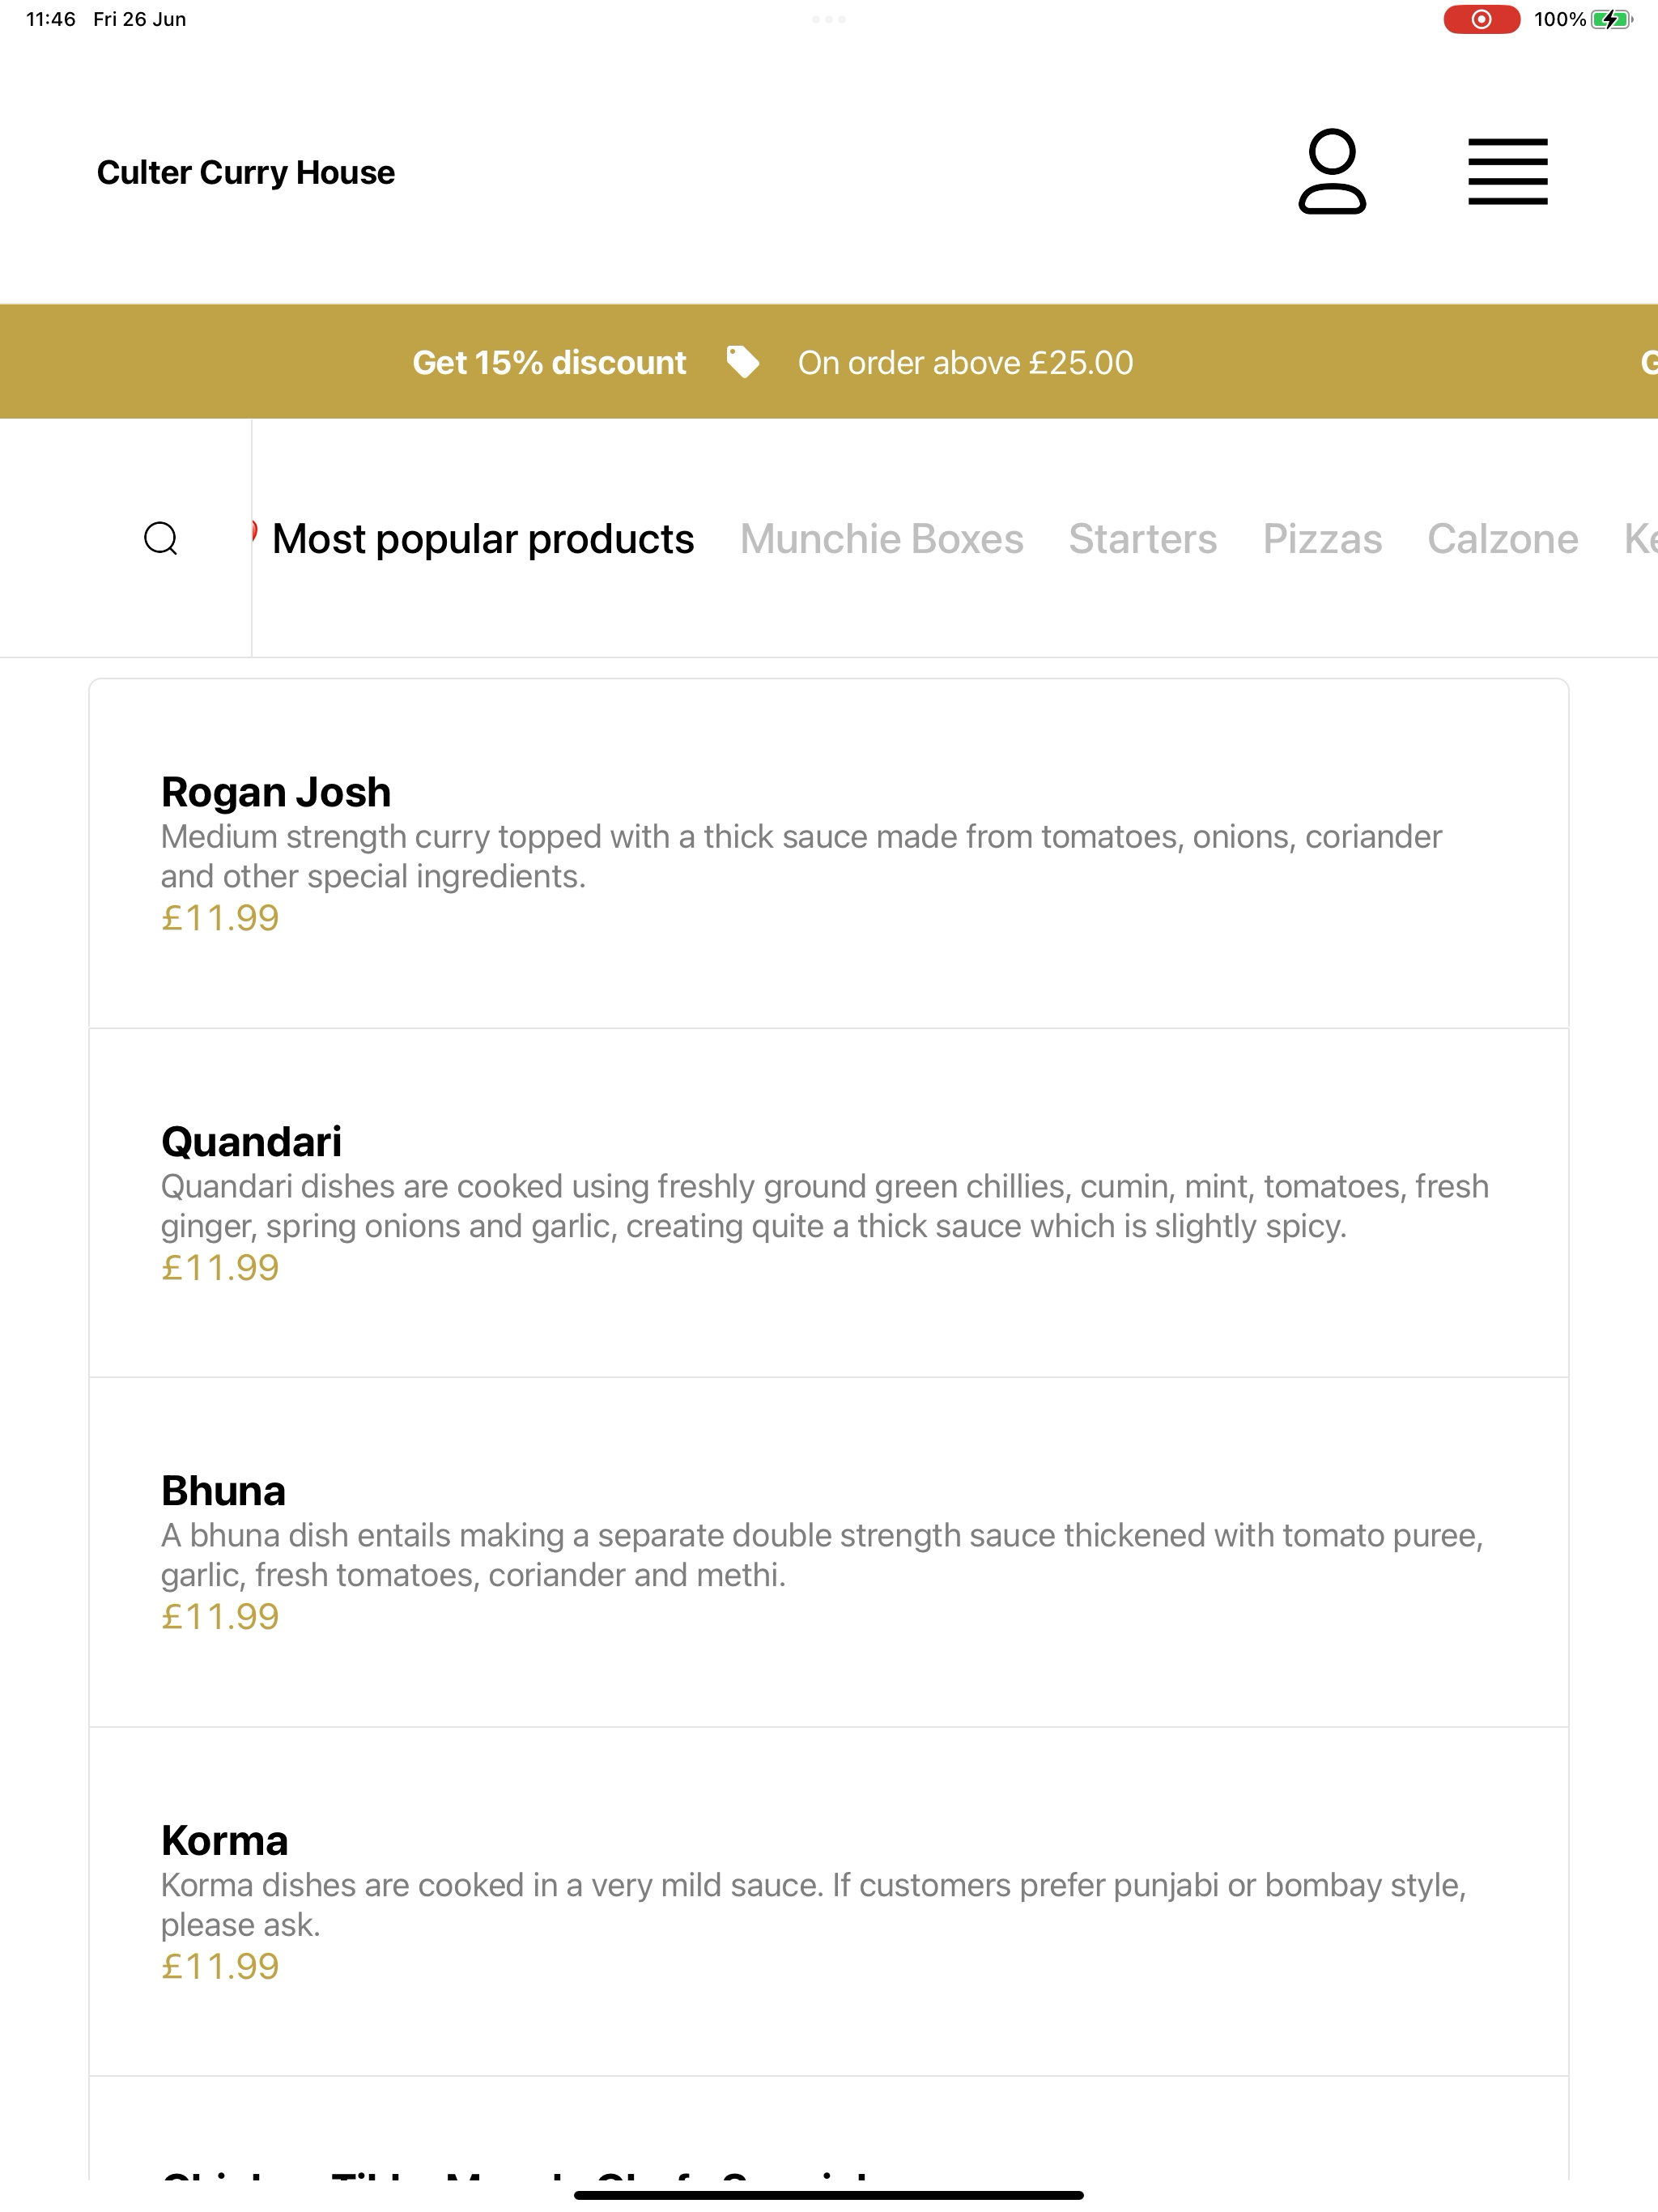
Task: Open the Rogan Josh product
Action: coord(829,853)
